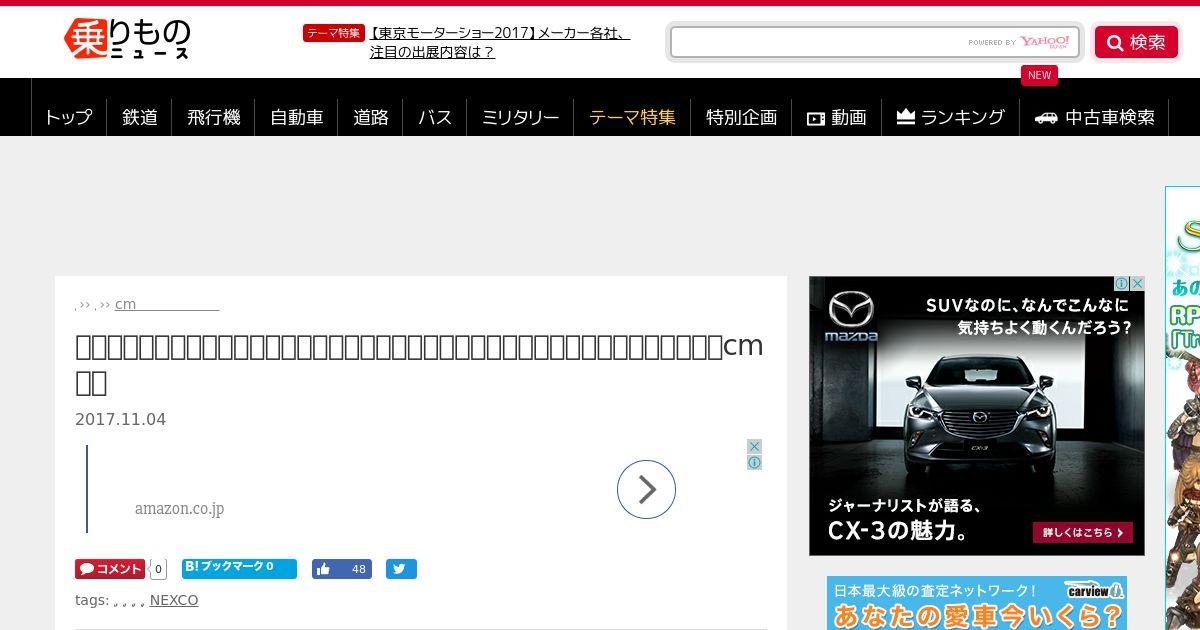Click the article date 2017.11.04
The height and width of the screenshot is (630, 1200).
[x=121, y=420]
